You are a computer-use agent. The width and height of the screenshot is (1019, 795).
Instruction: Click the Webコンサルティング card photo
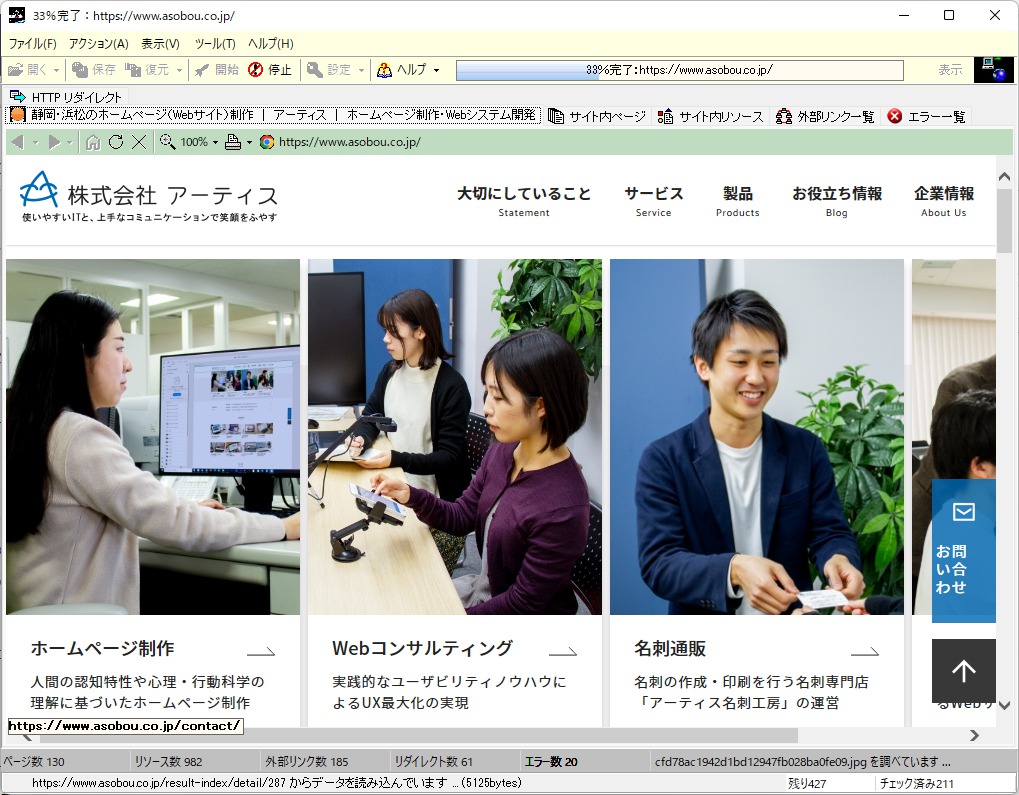click(x=455, y=437)
